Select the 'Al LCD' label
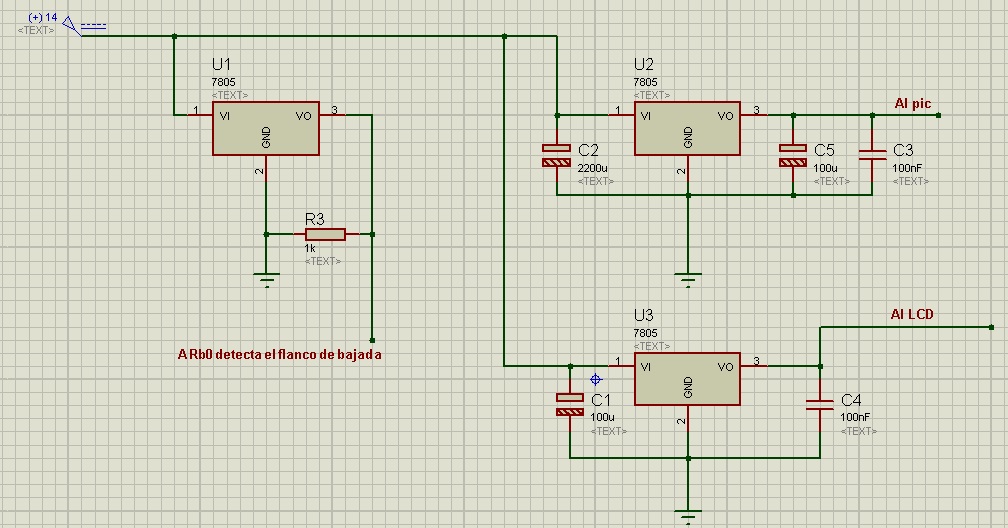Image resolution: width=1008 pixels, height=528 pixels. click(912, 314)
